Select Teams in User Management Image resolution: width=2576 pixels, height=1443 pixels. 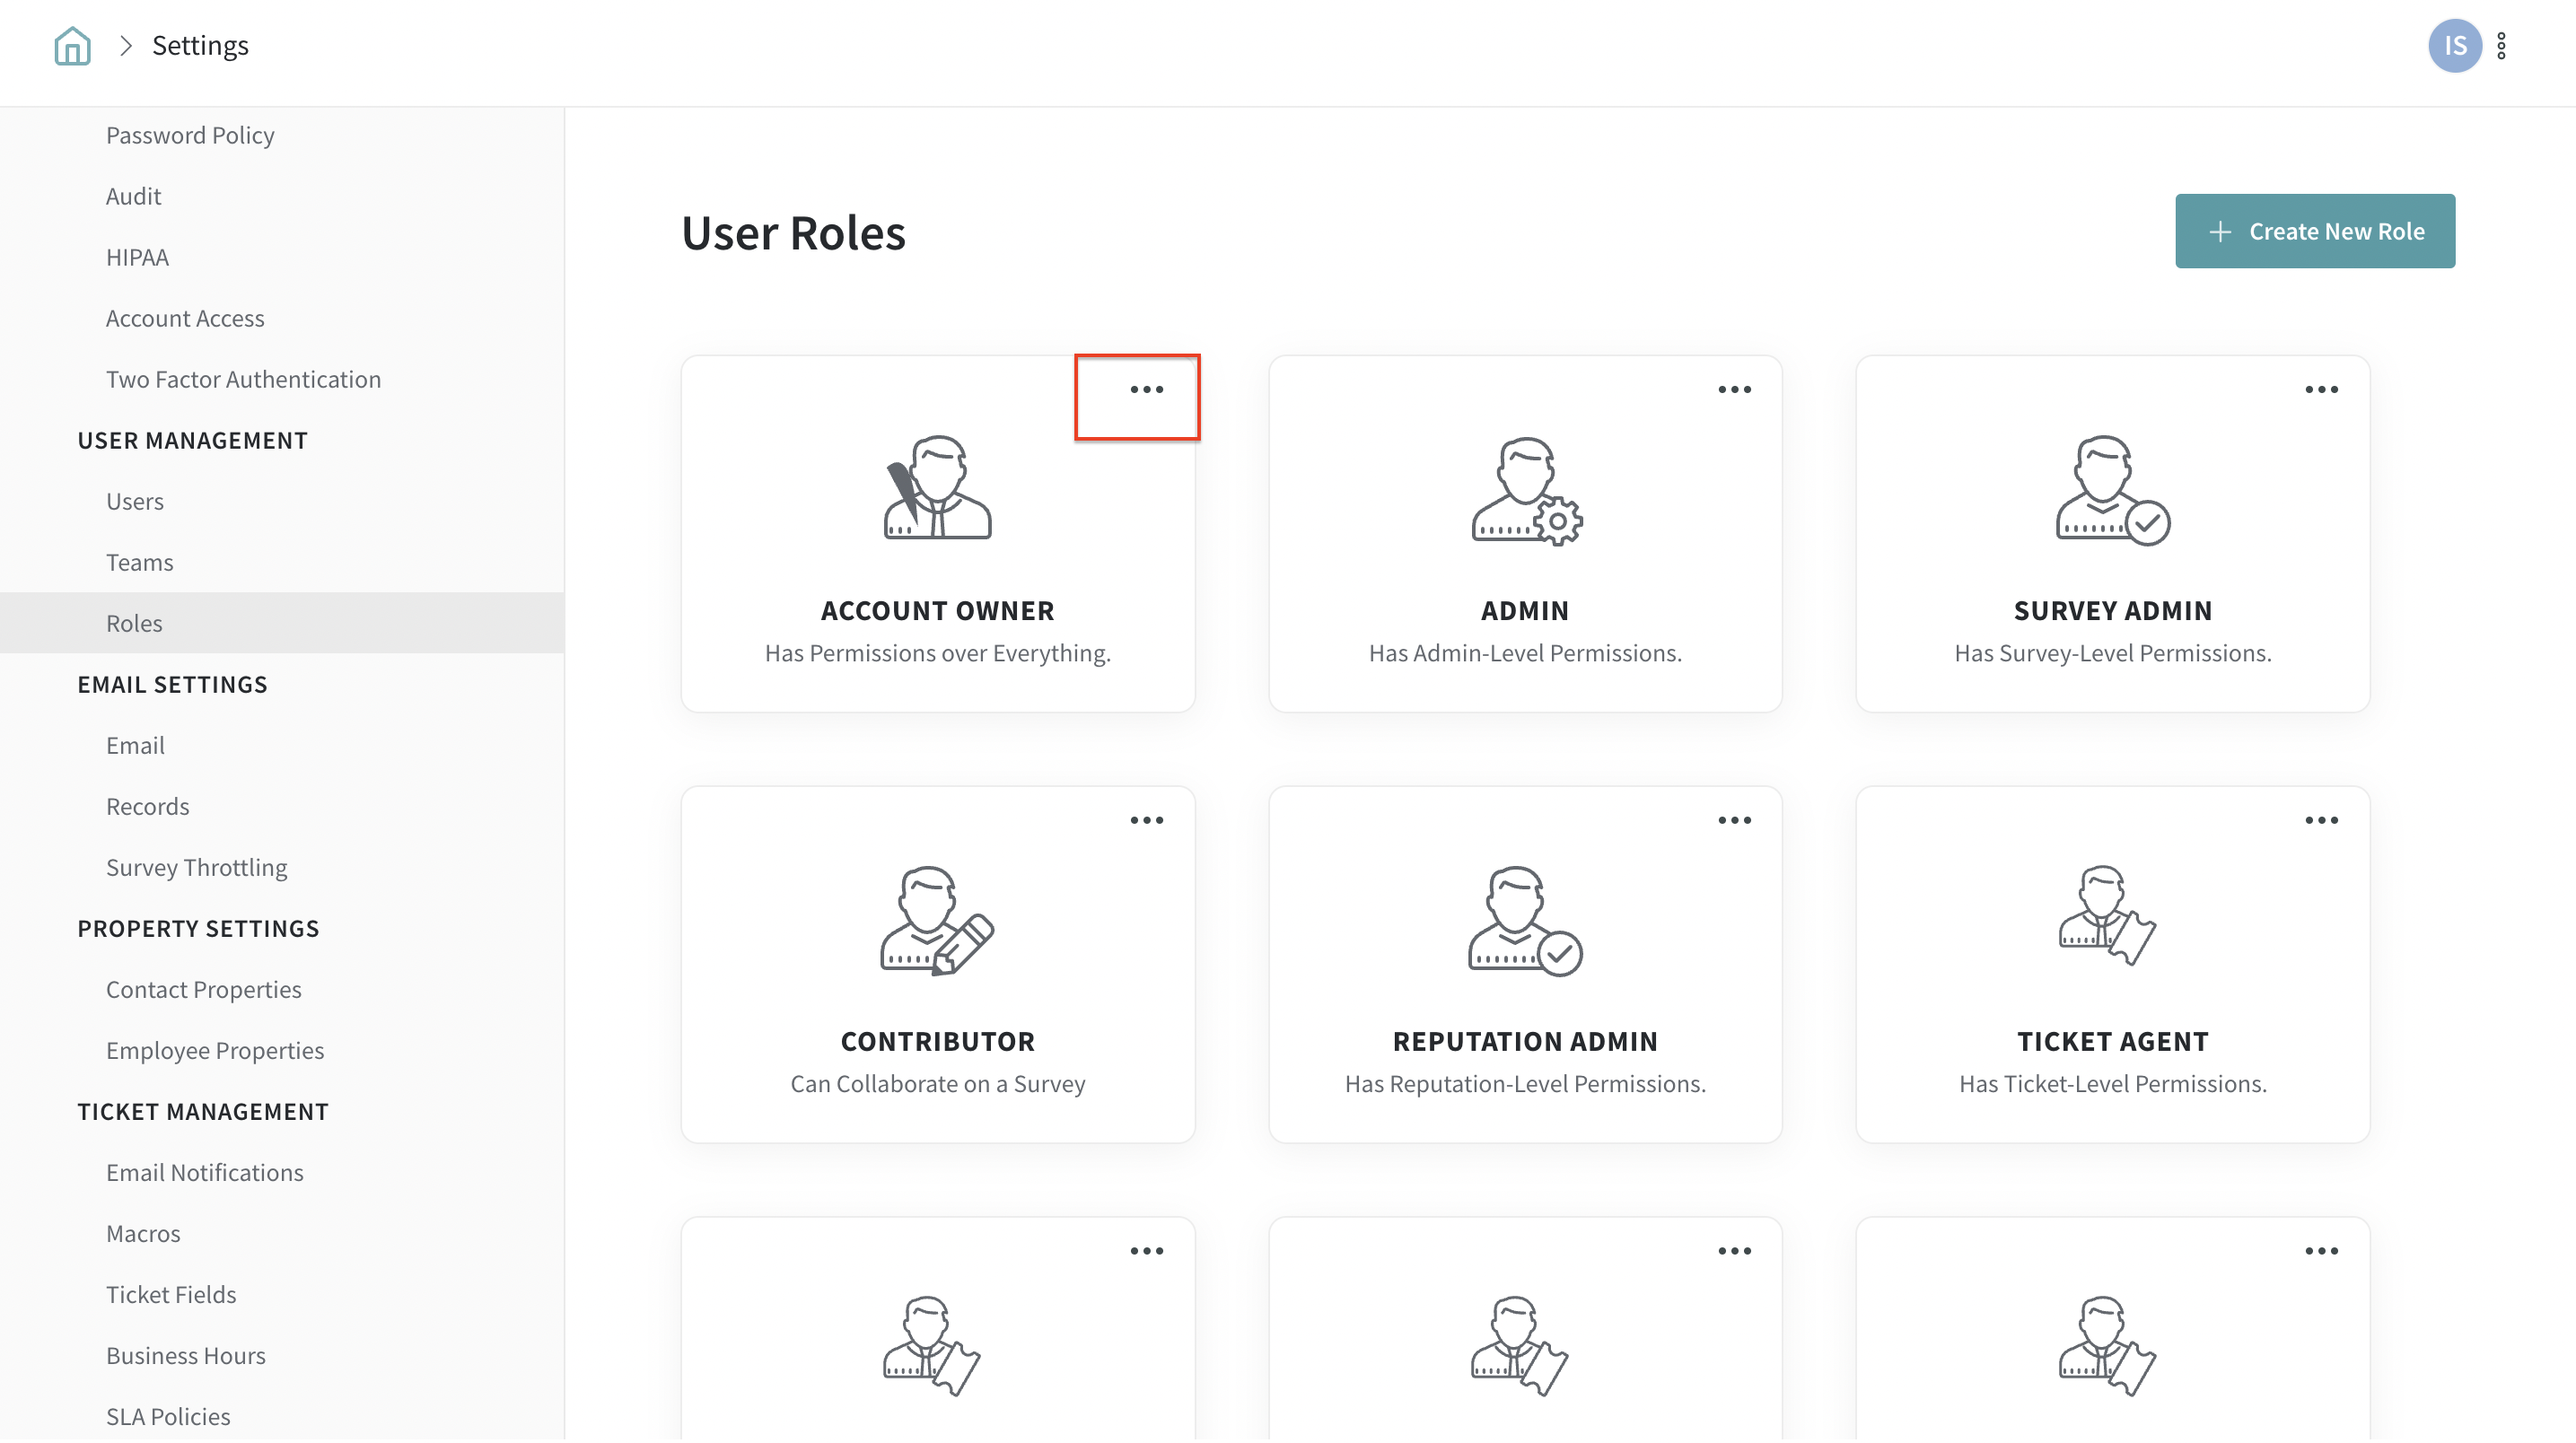tap(139, 562)
